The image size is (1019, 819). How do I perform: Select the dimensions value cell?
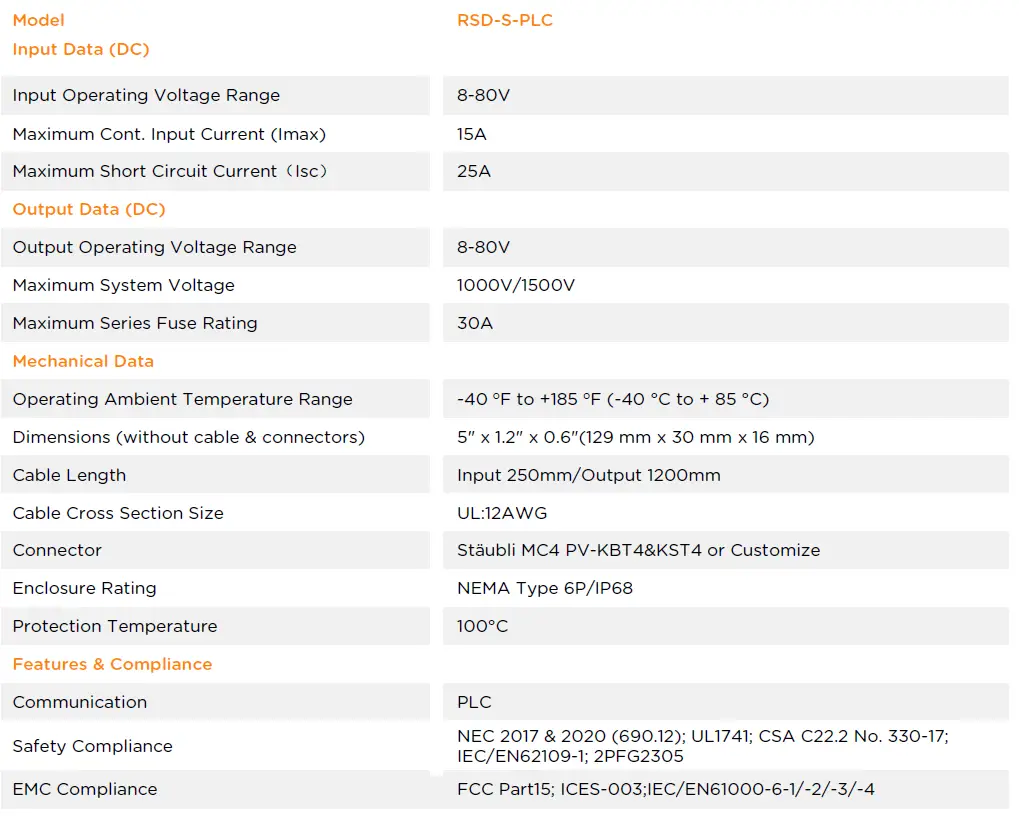[x=635, y=437]
